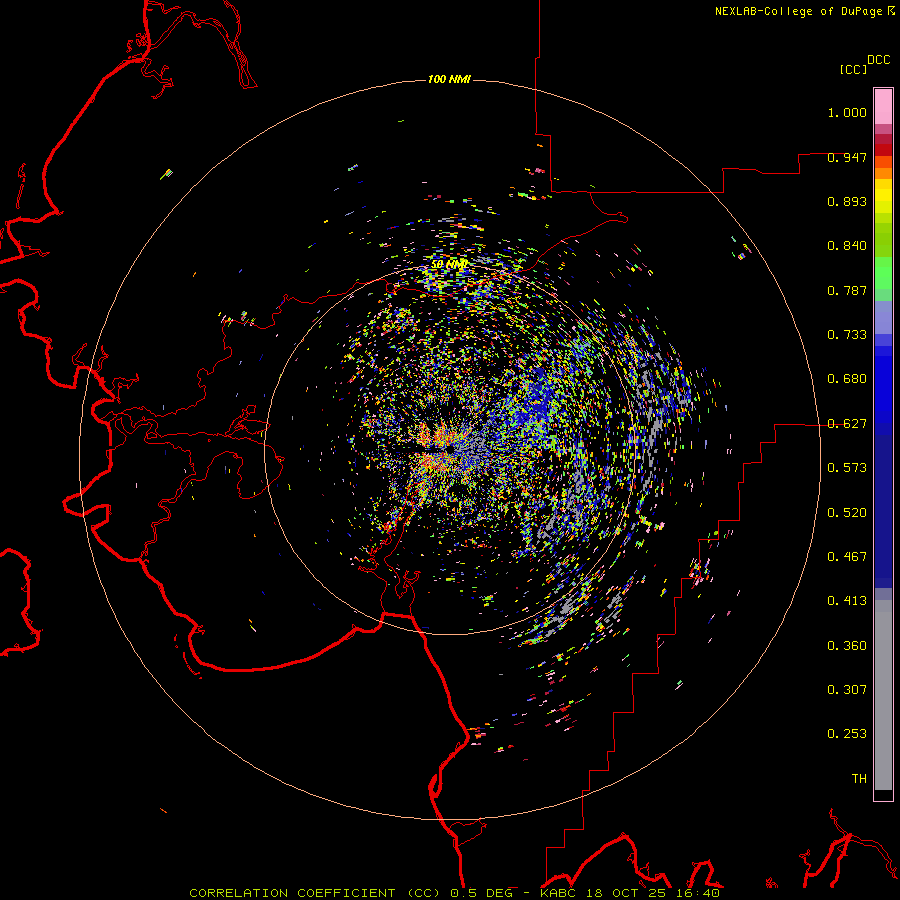
Task: Click the 0.893 legend value
Action: [847, 201]
